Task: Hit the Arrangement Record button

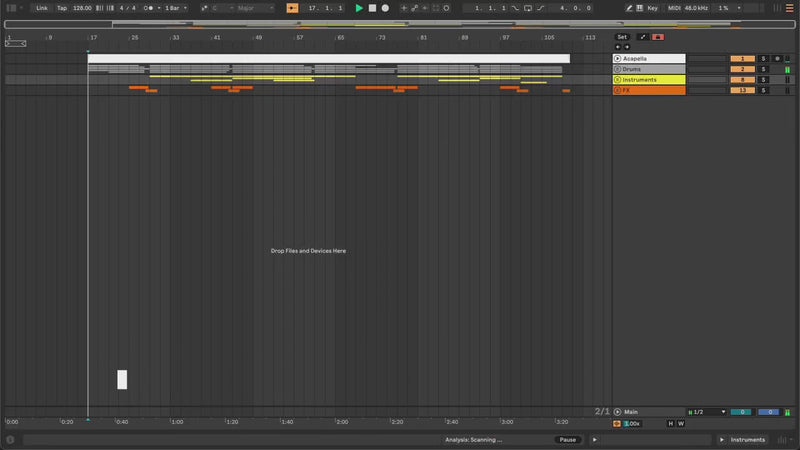Action: point(385,8)
